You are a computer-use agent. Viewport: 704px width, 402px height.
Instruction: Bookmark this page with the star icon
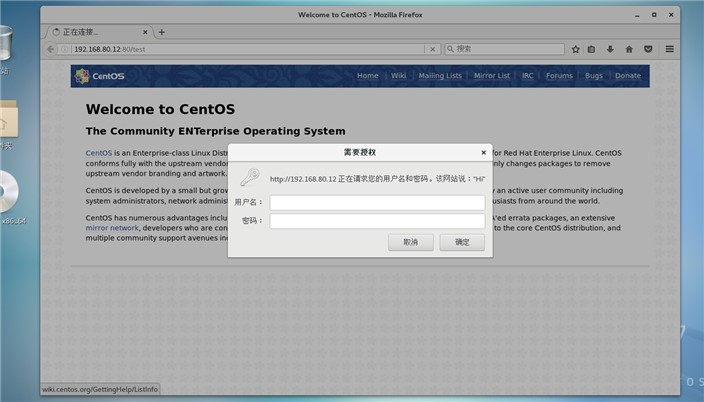[x=576, y=49]
